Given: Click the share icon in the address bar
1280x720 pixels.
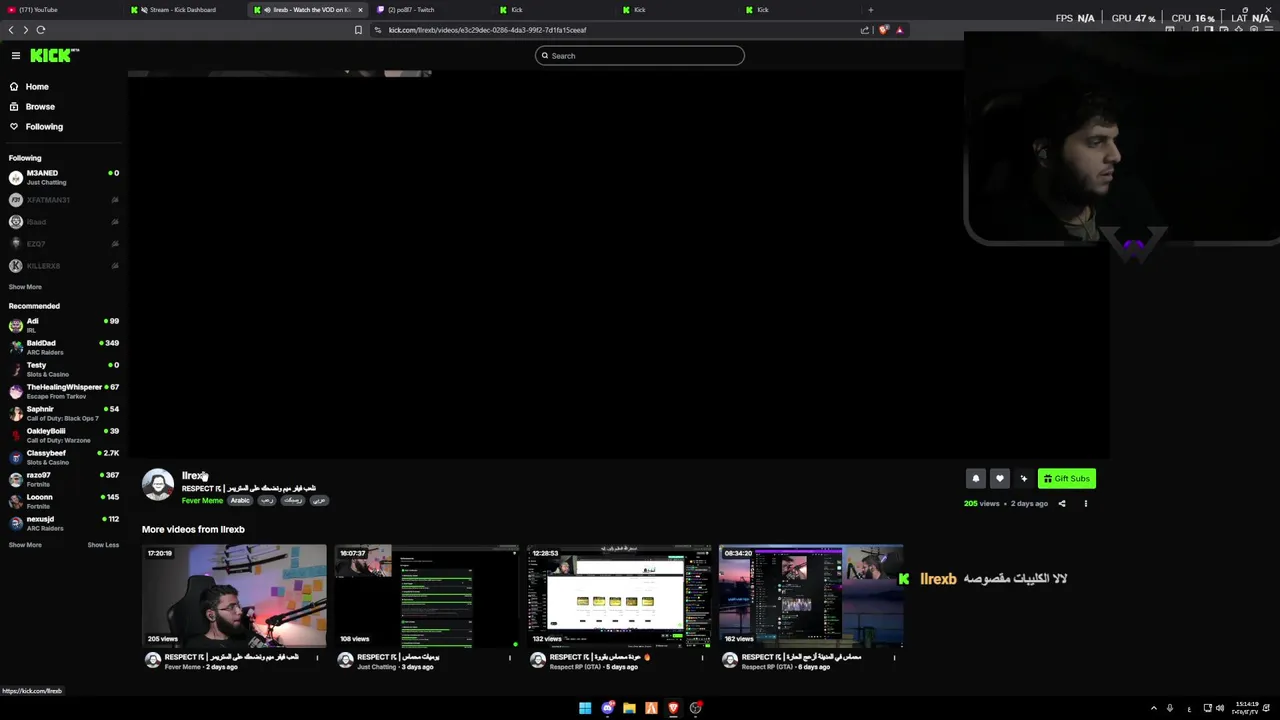Looking at the screenshot, I should click(x=865, y=30).
